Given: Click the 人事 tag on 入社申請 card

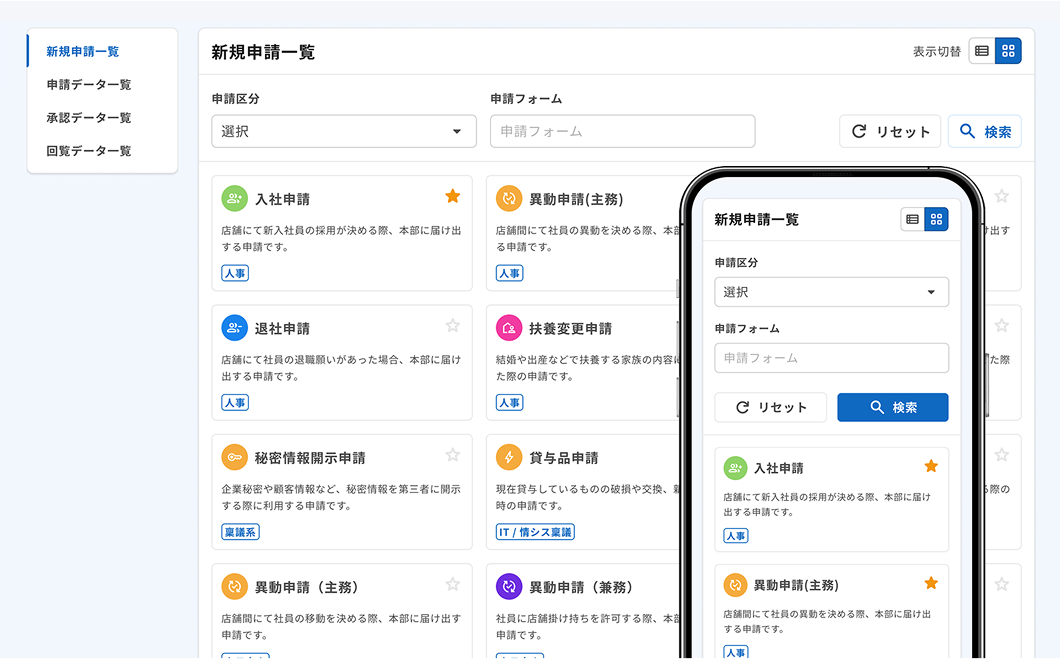Looking at the screenshot, I should 234,273.
